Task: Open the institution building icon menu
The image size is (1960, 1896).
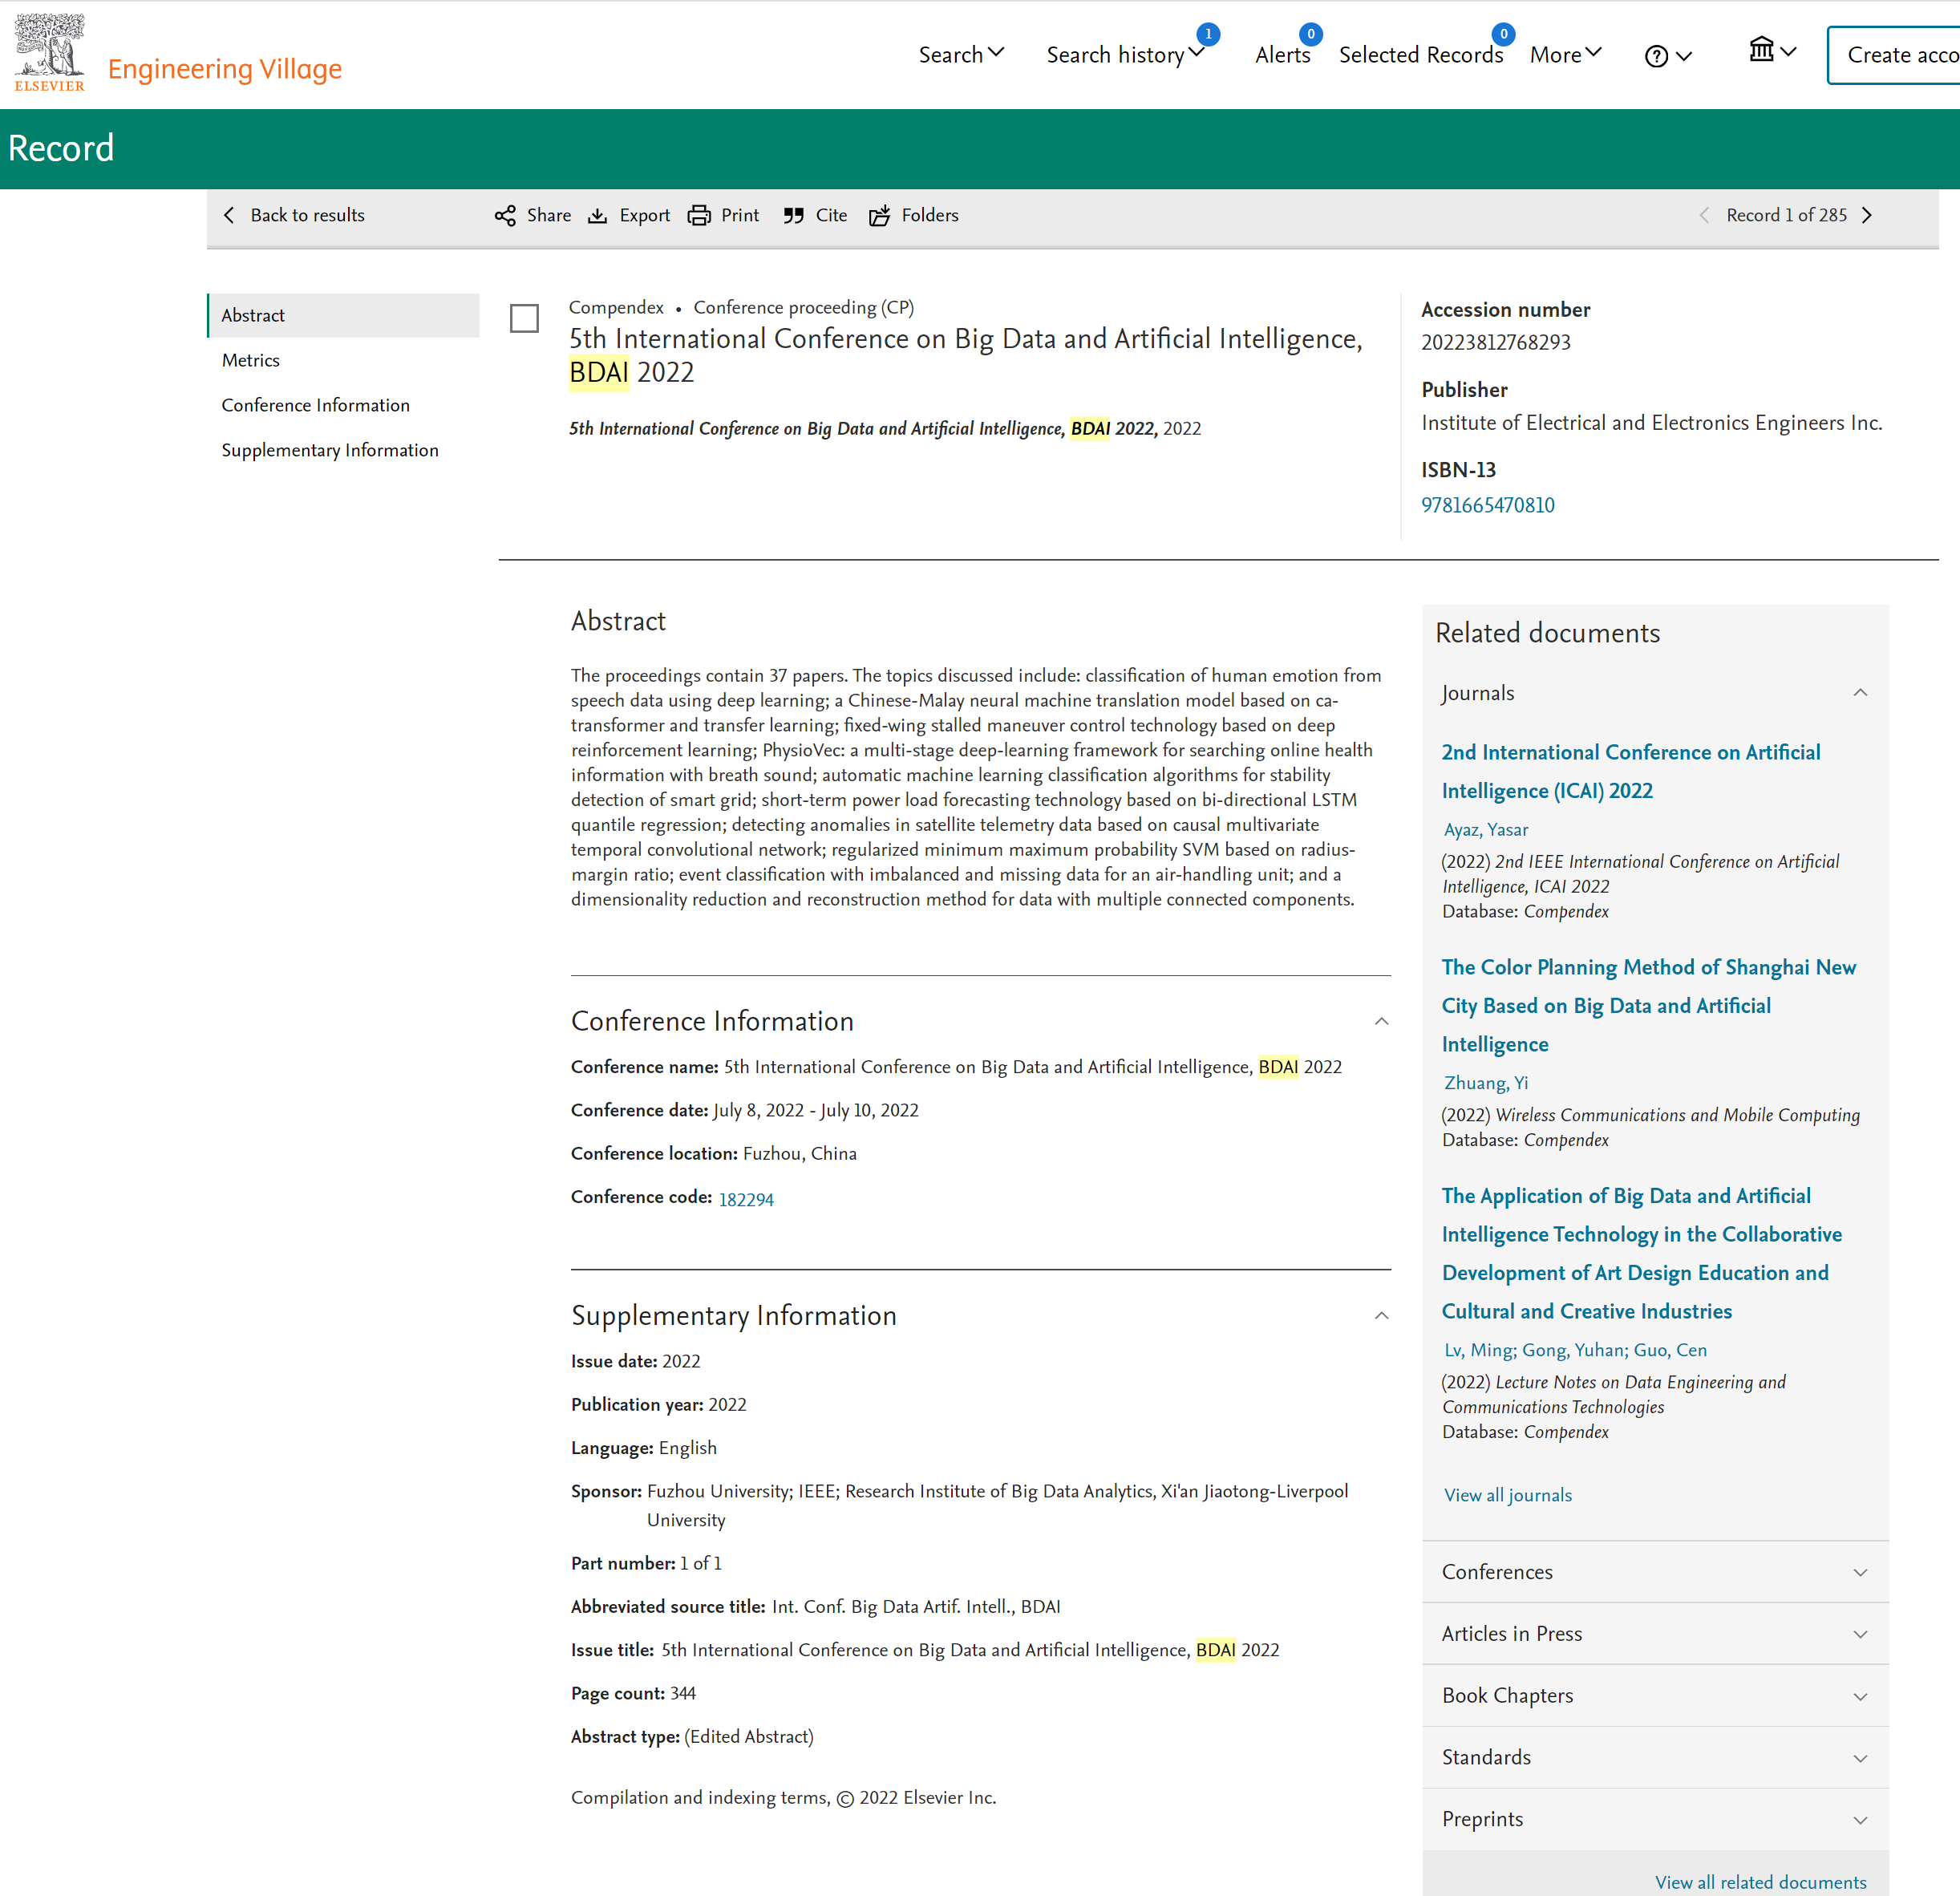Action: (x=1761, y=49)
